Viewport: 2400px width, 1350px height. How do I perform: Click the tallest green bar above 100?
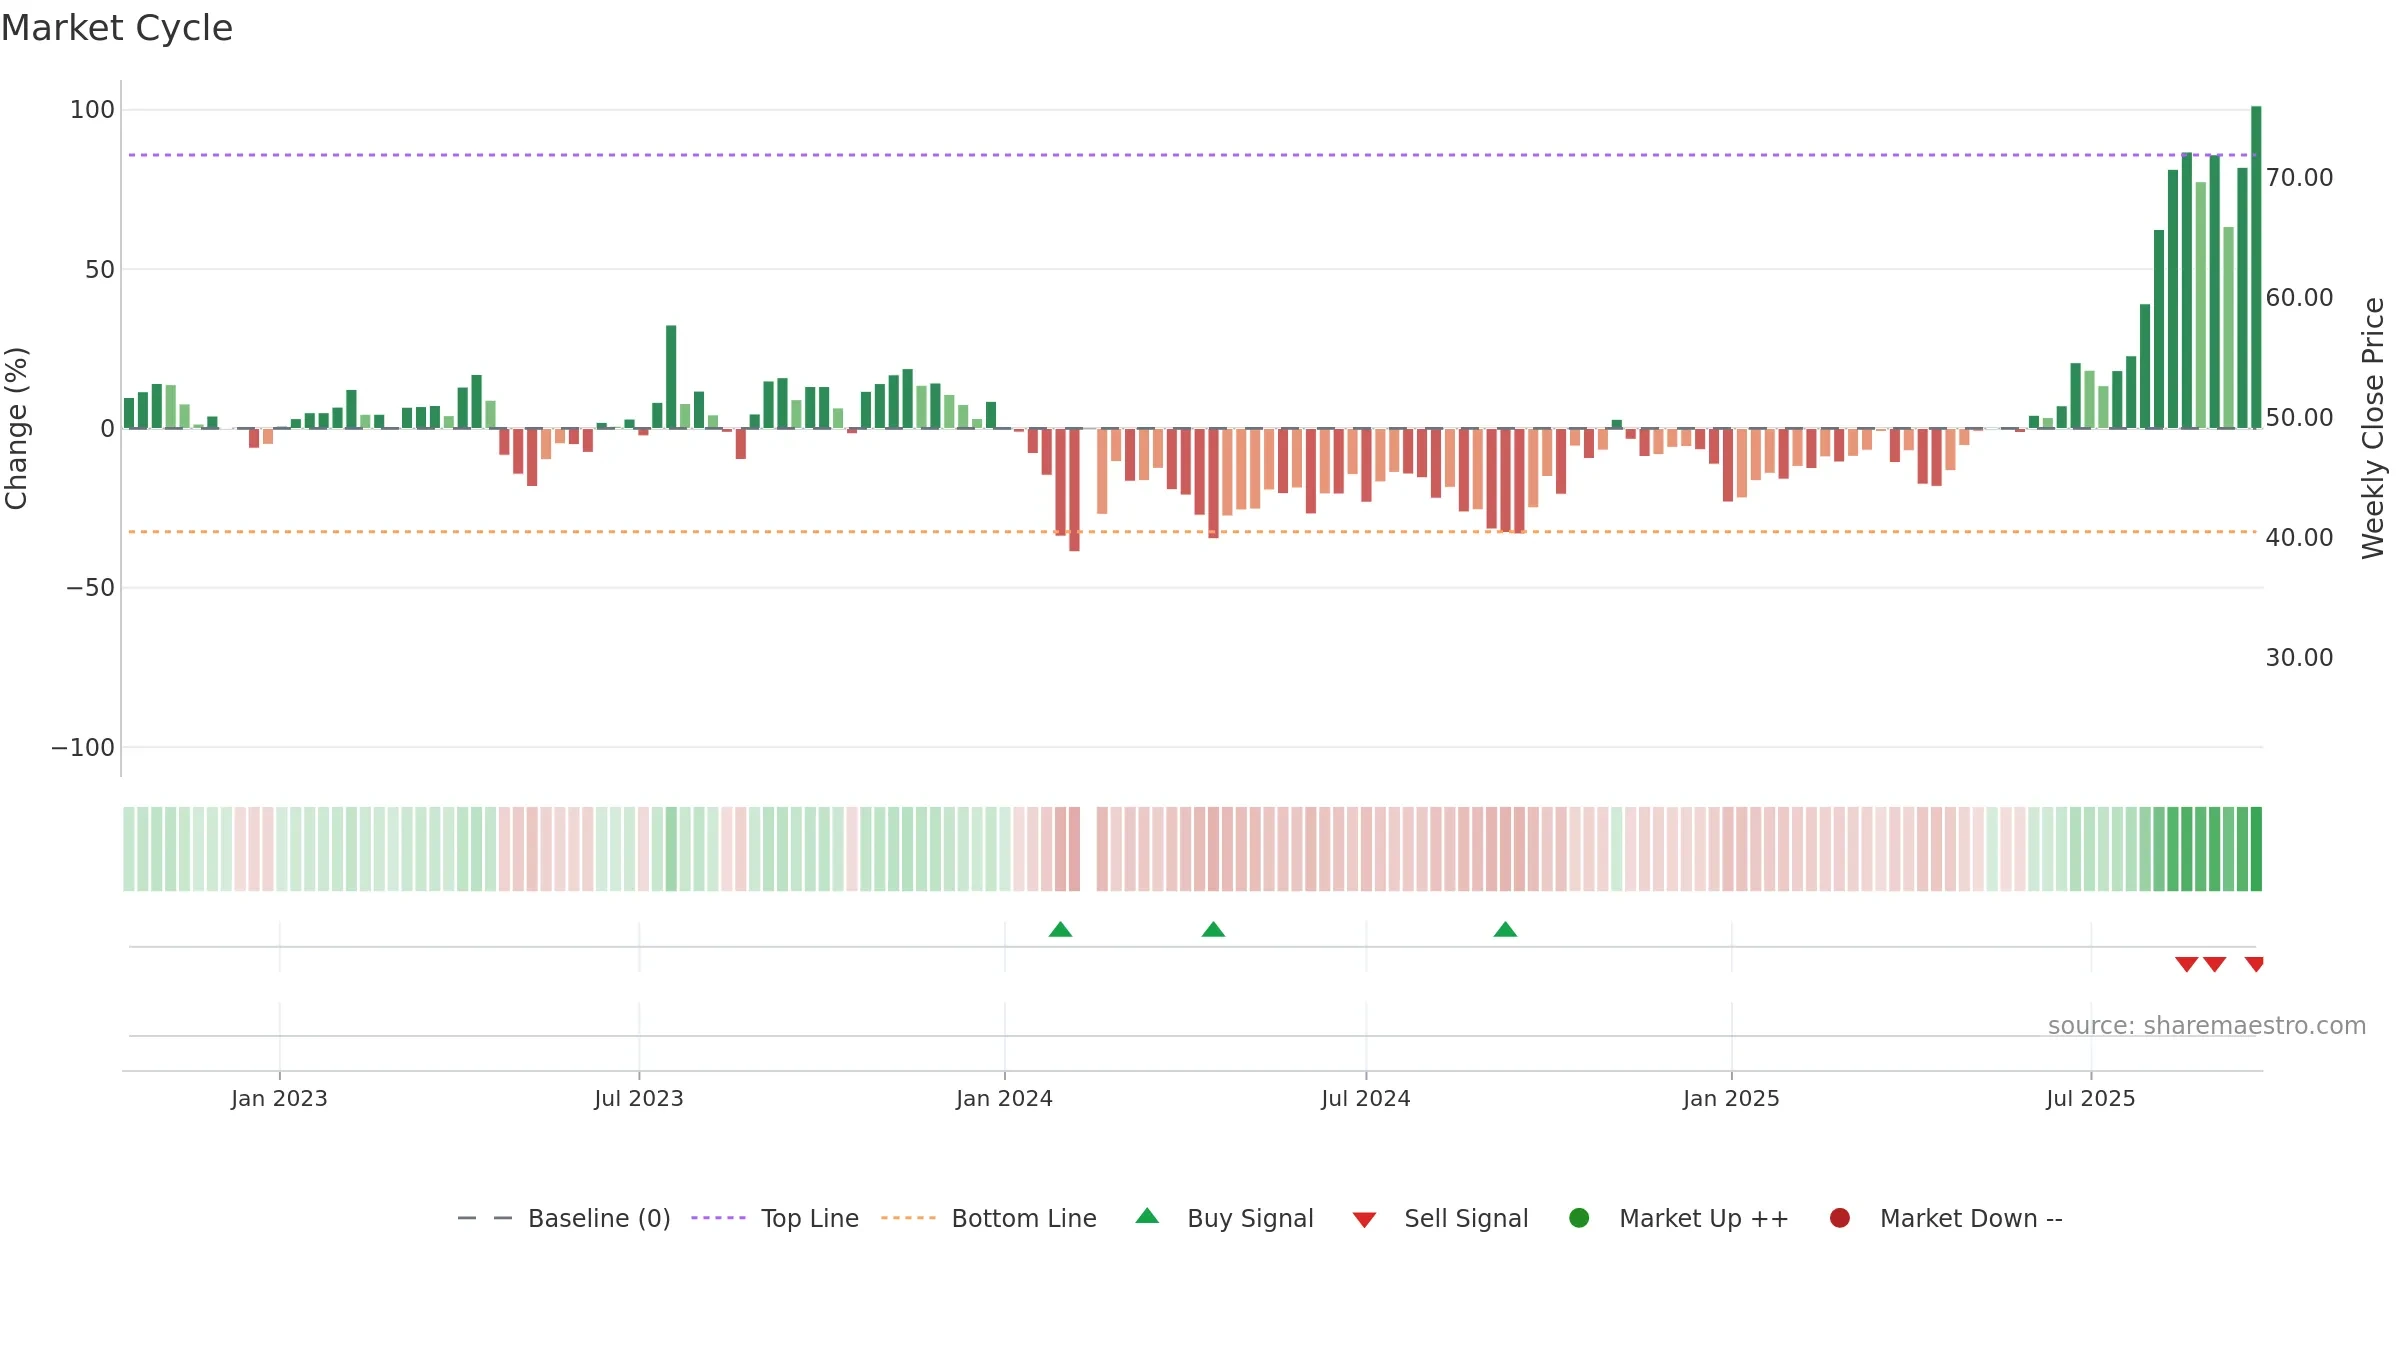(2256, 267)
